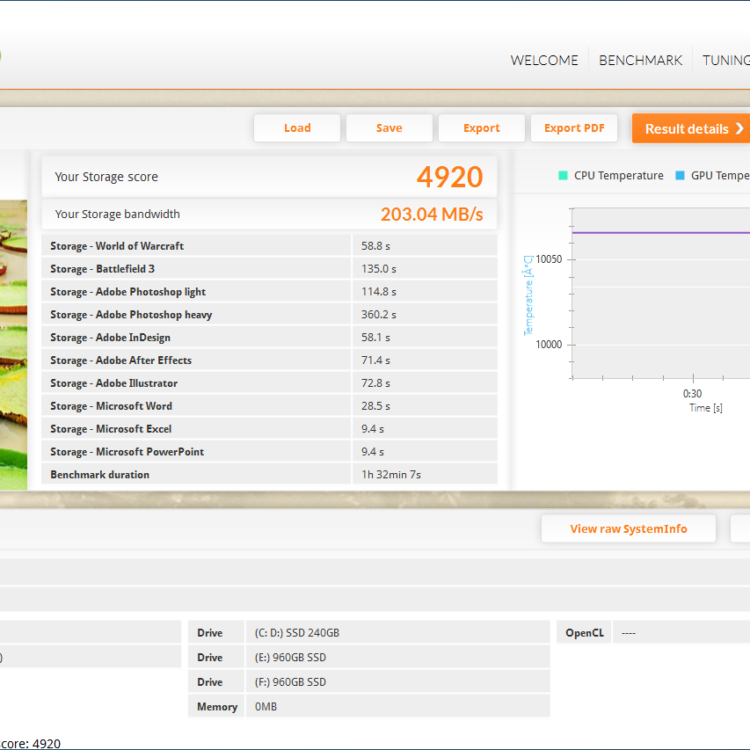Go to the TUNING tab

tap(726, 60)
